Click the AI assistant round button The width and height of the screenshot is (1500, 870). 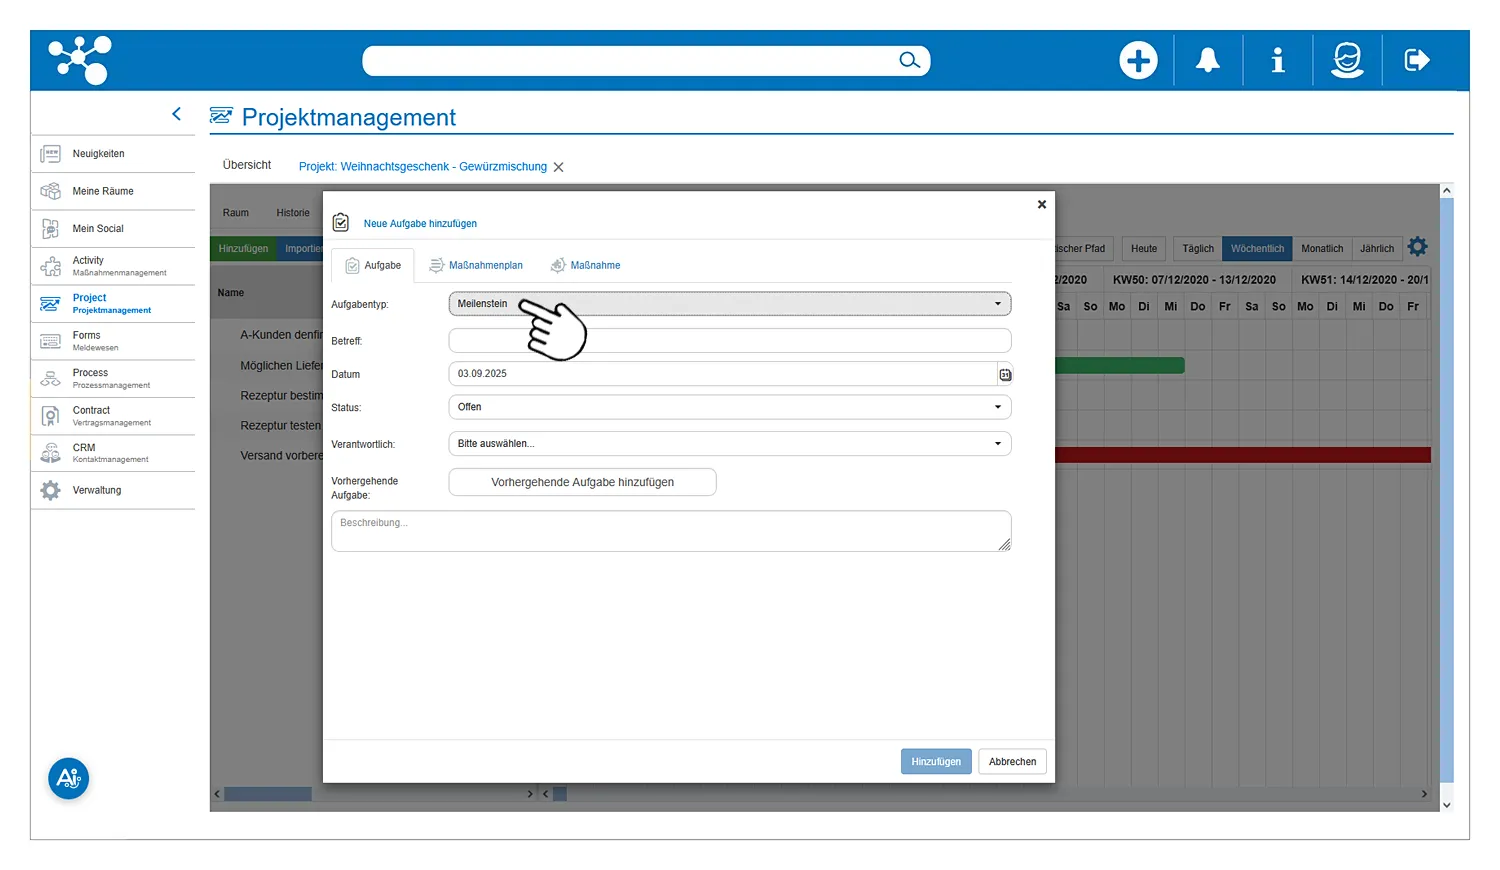pyautogui.click(x=69, y=778)
